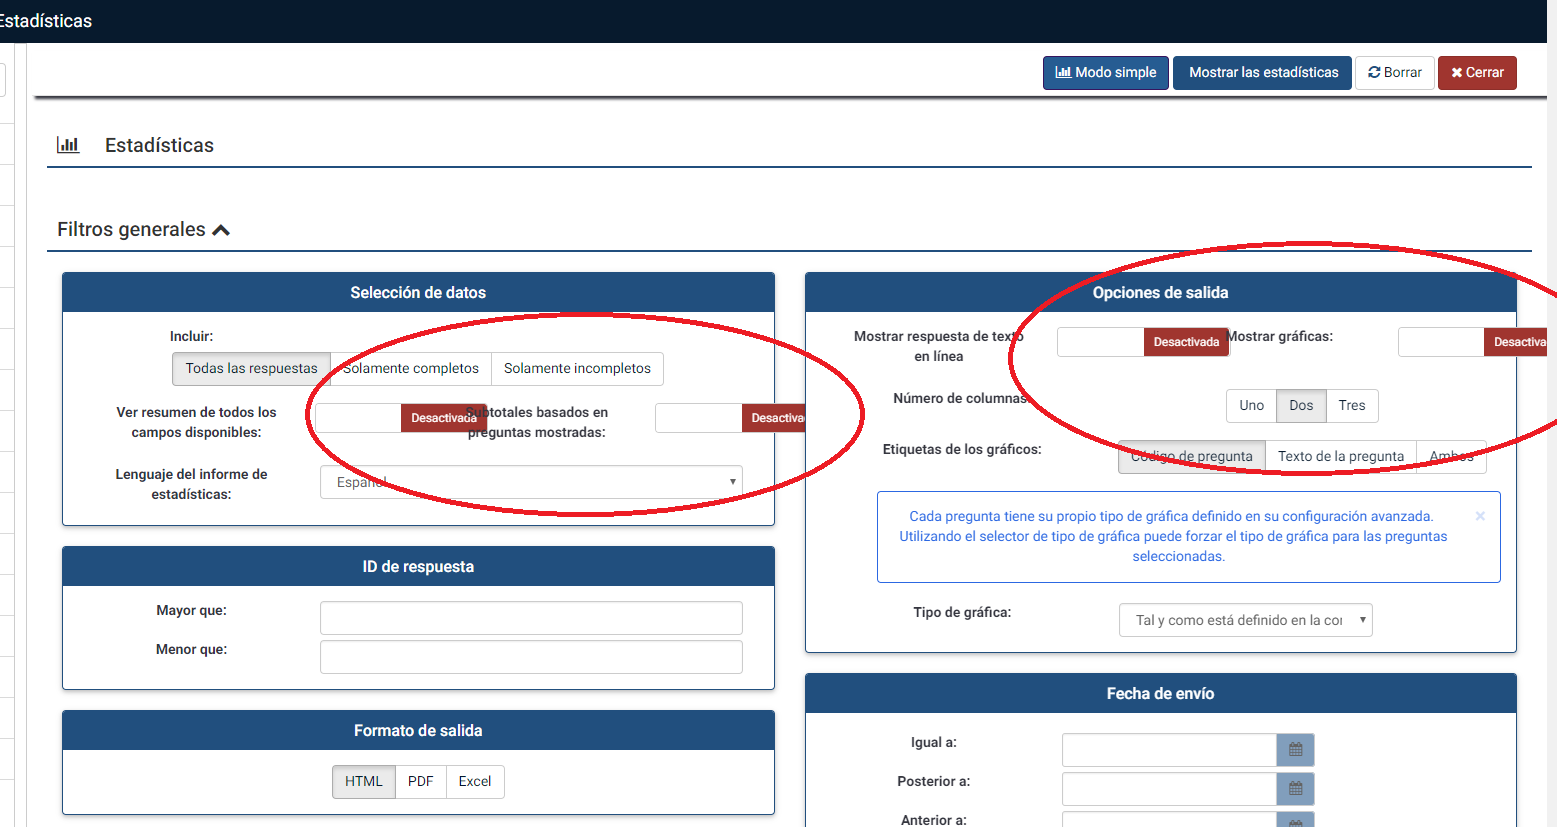Open calendar picker for Posterior a date
1557x827 pixels.
pyautogui.click(x=1295, y=789)
